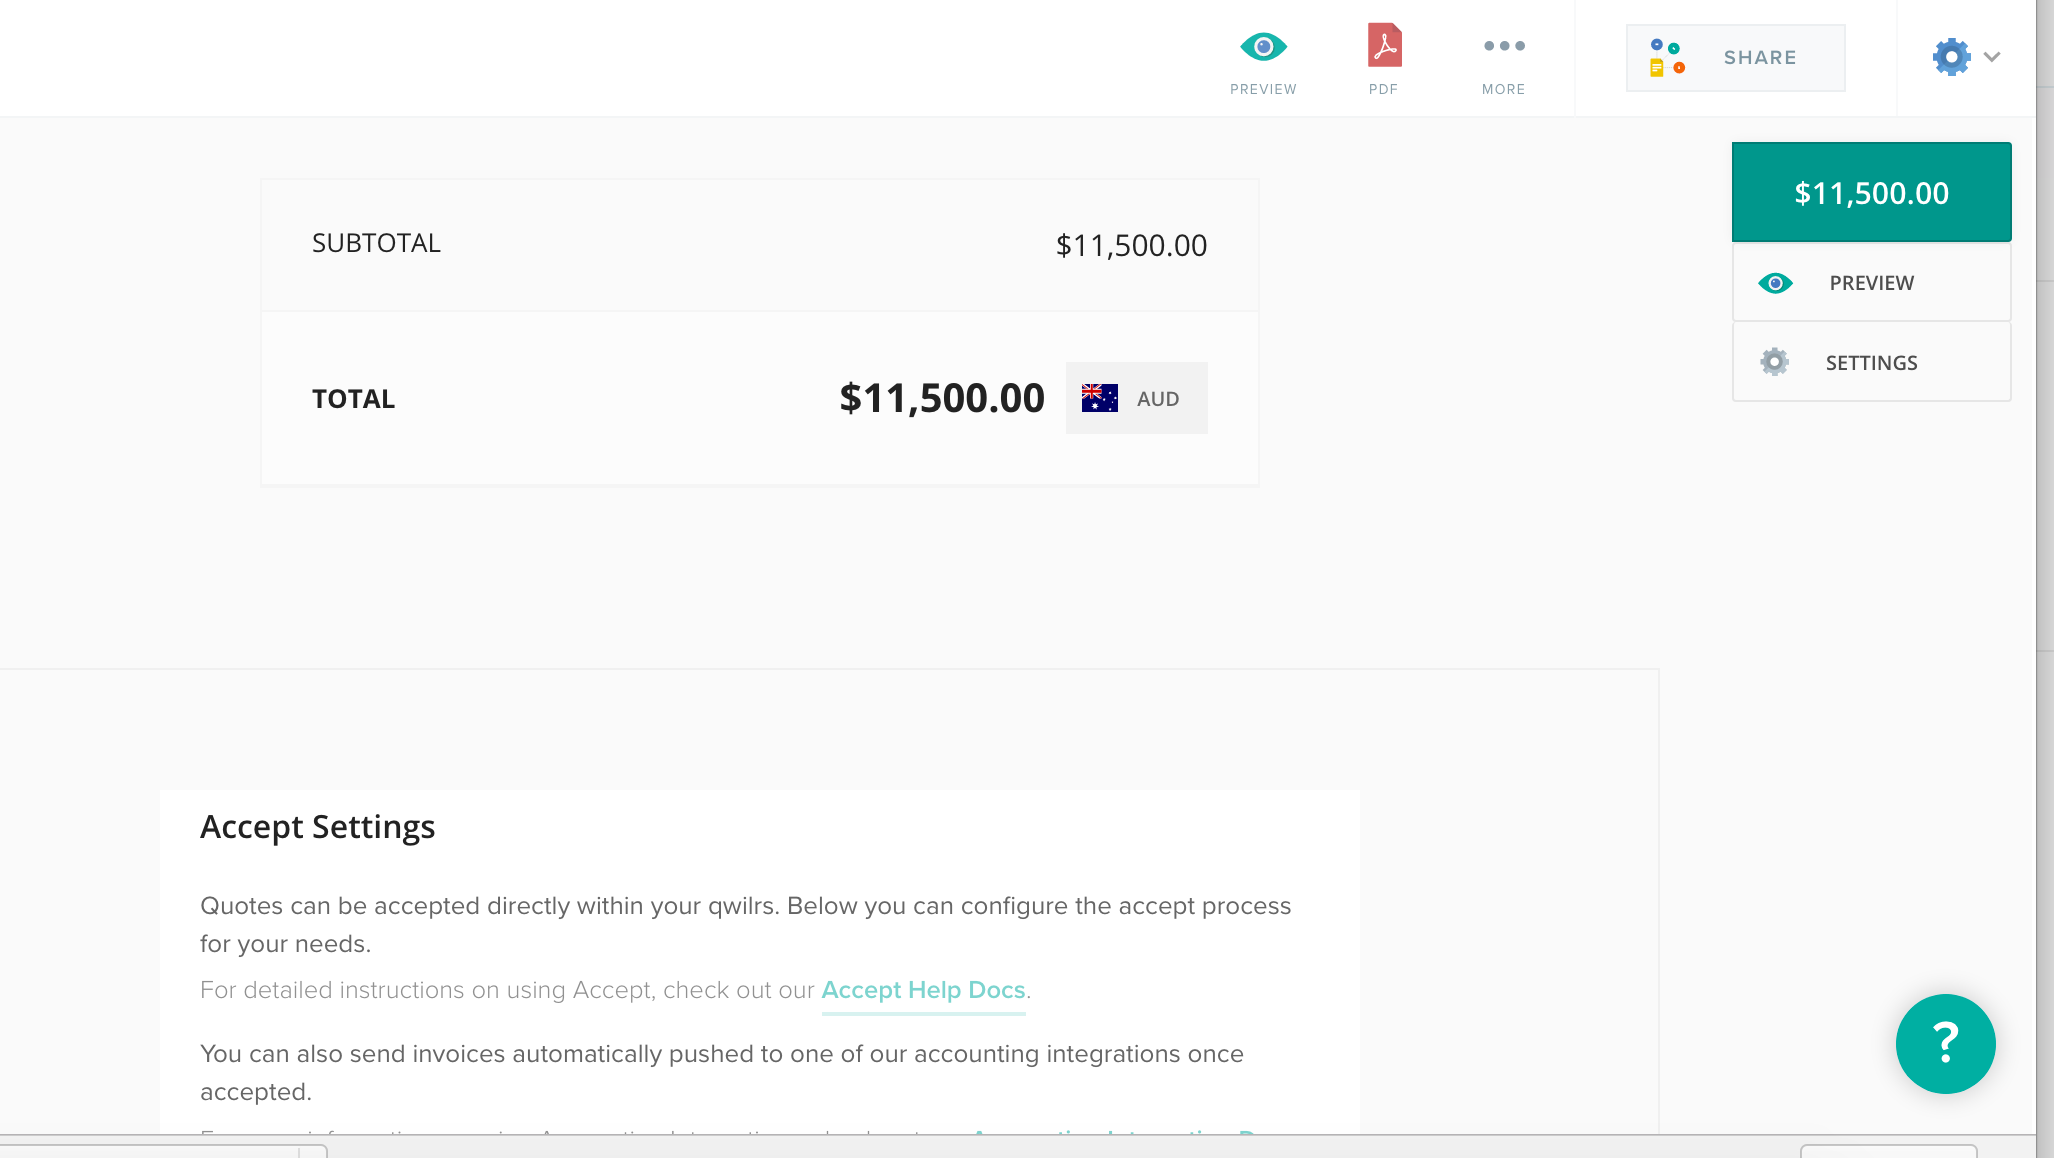Open the More options three-dot menu
Viewport: 2054px width, 1158px height.
1504,47
